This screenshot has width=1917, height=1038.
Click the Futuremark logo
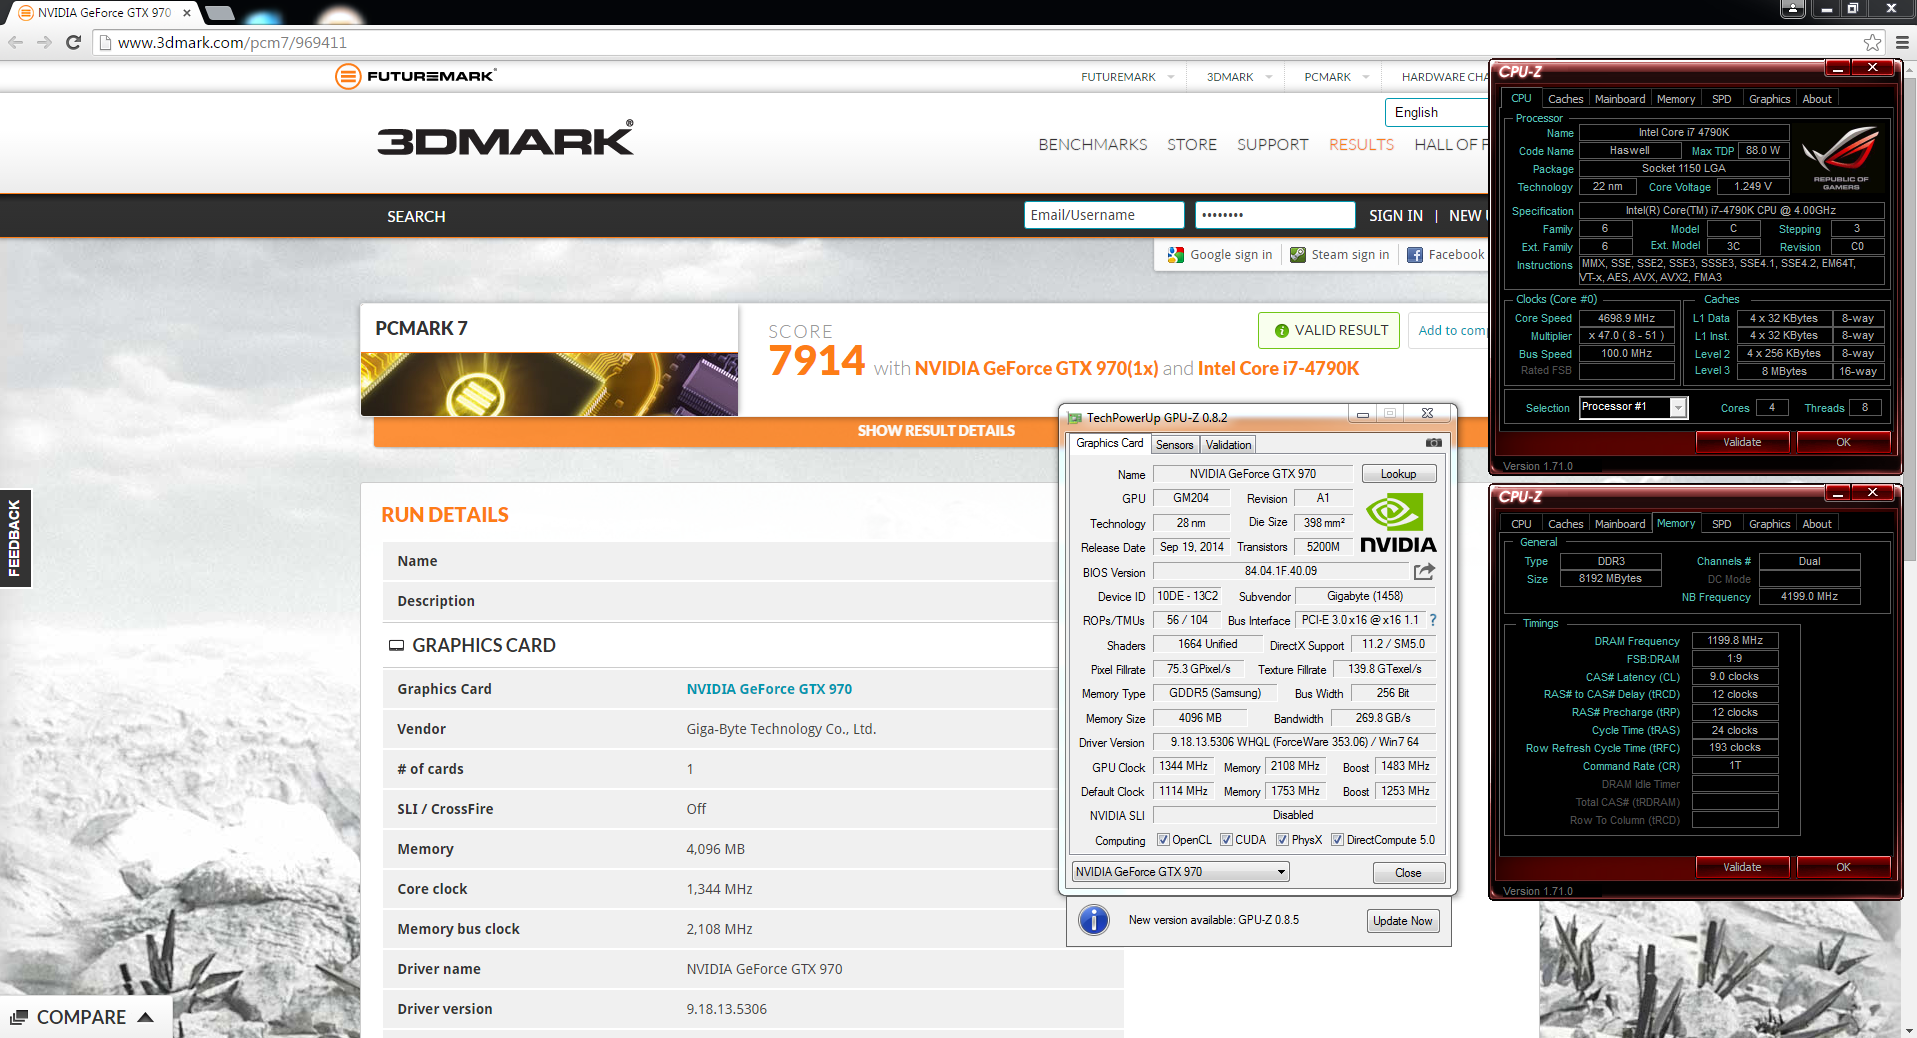(x=415, y=76)
